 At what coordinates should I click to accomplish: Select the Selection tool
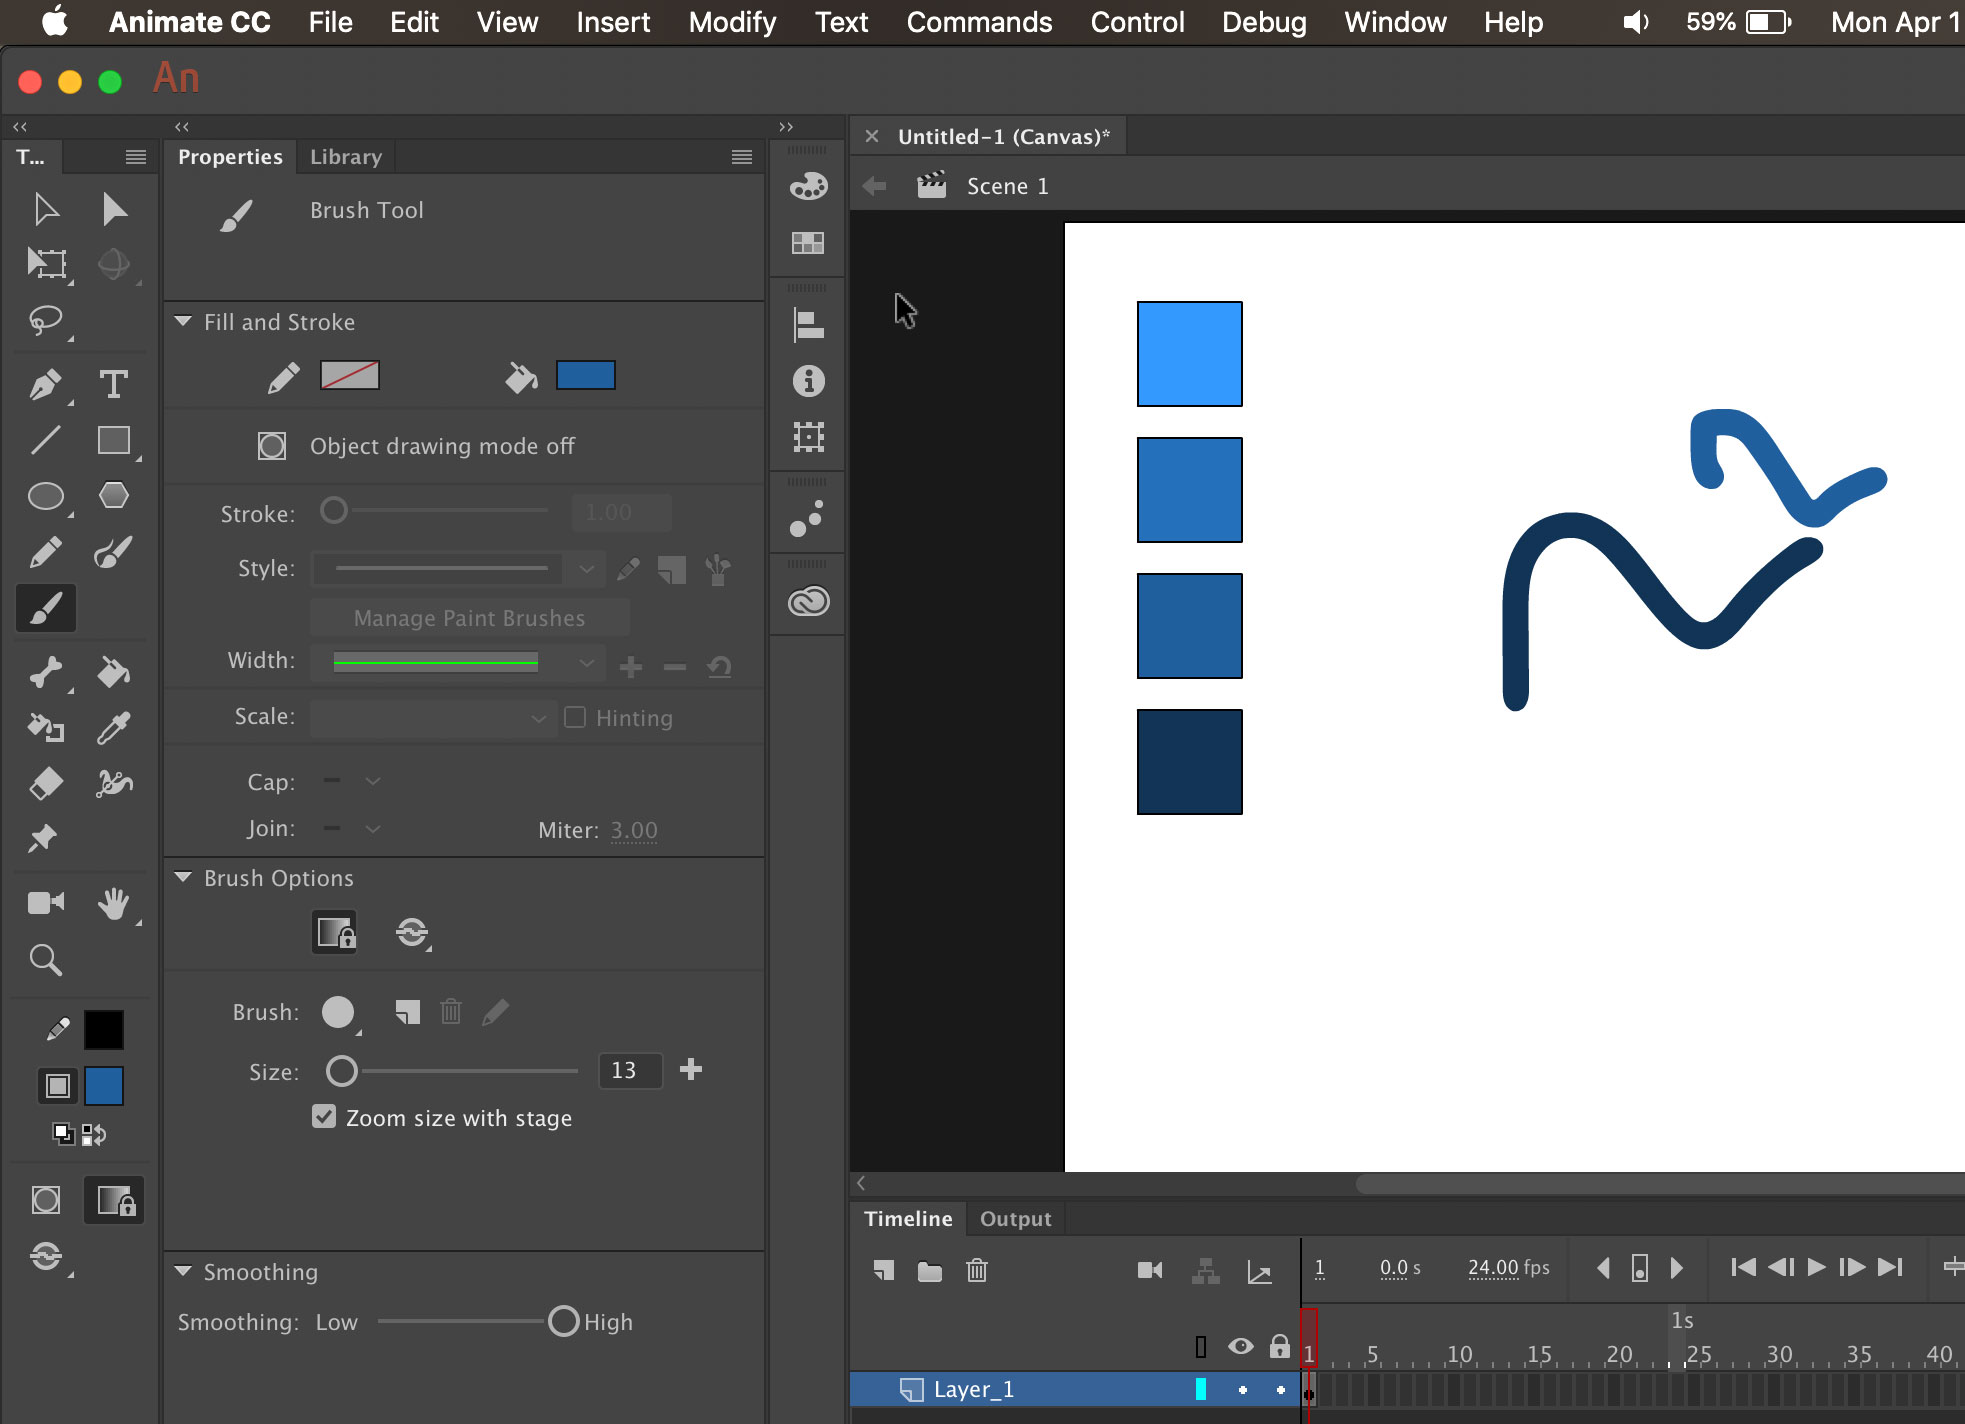coord(45,209)
